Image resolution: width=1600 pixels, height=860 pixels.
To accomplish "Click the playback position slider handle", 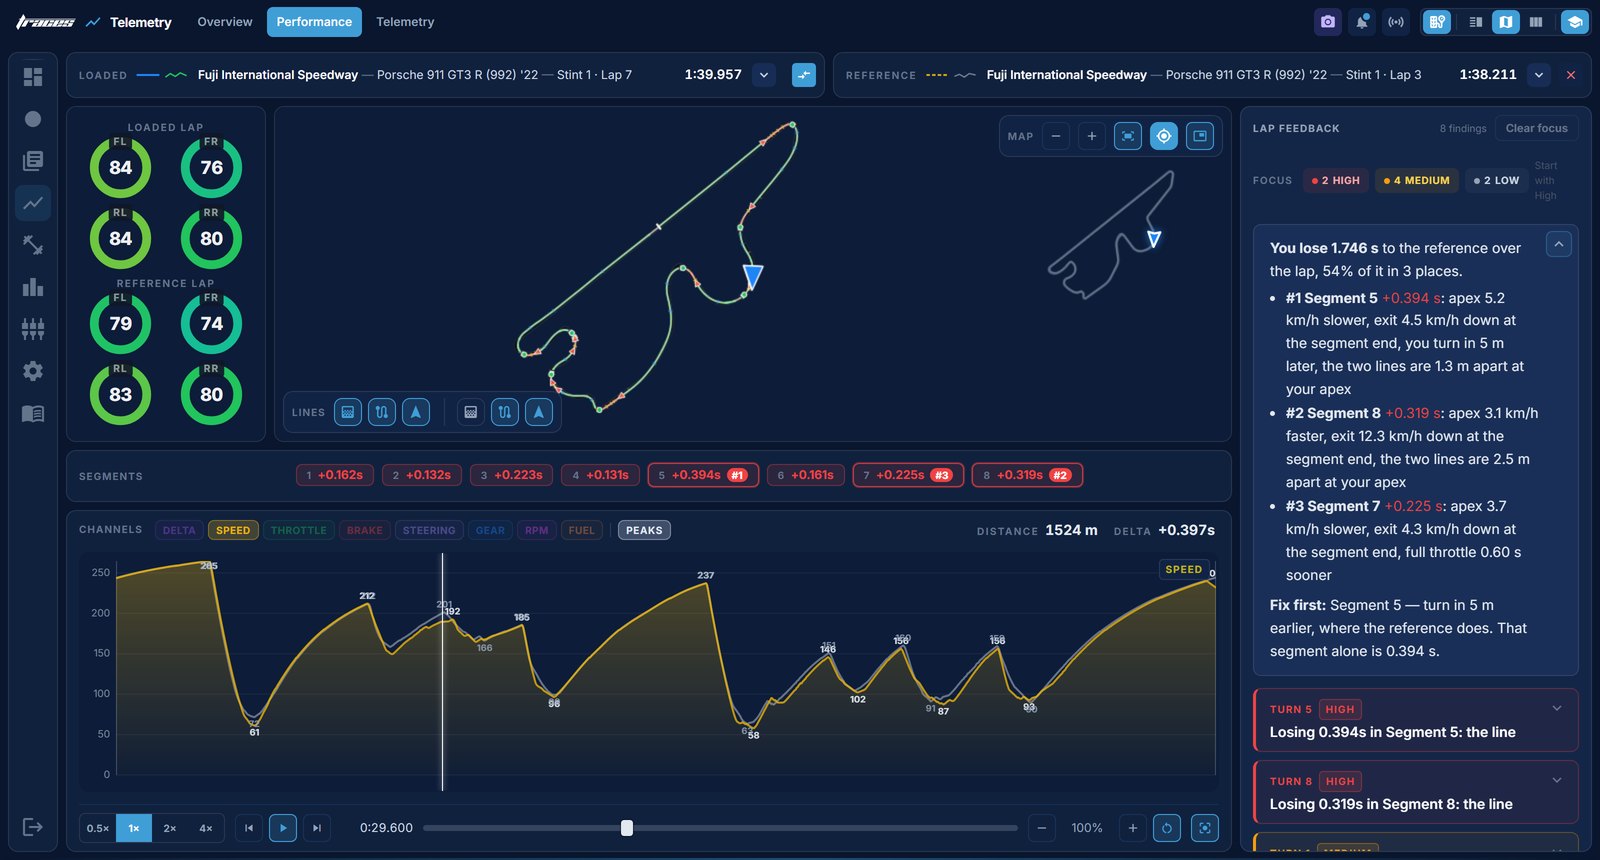I will click(x=627, y=828).
